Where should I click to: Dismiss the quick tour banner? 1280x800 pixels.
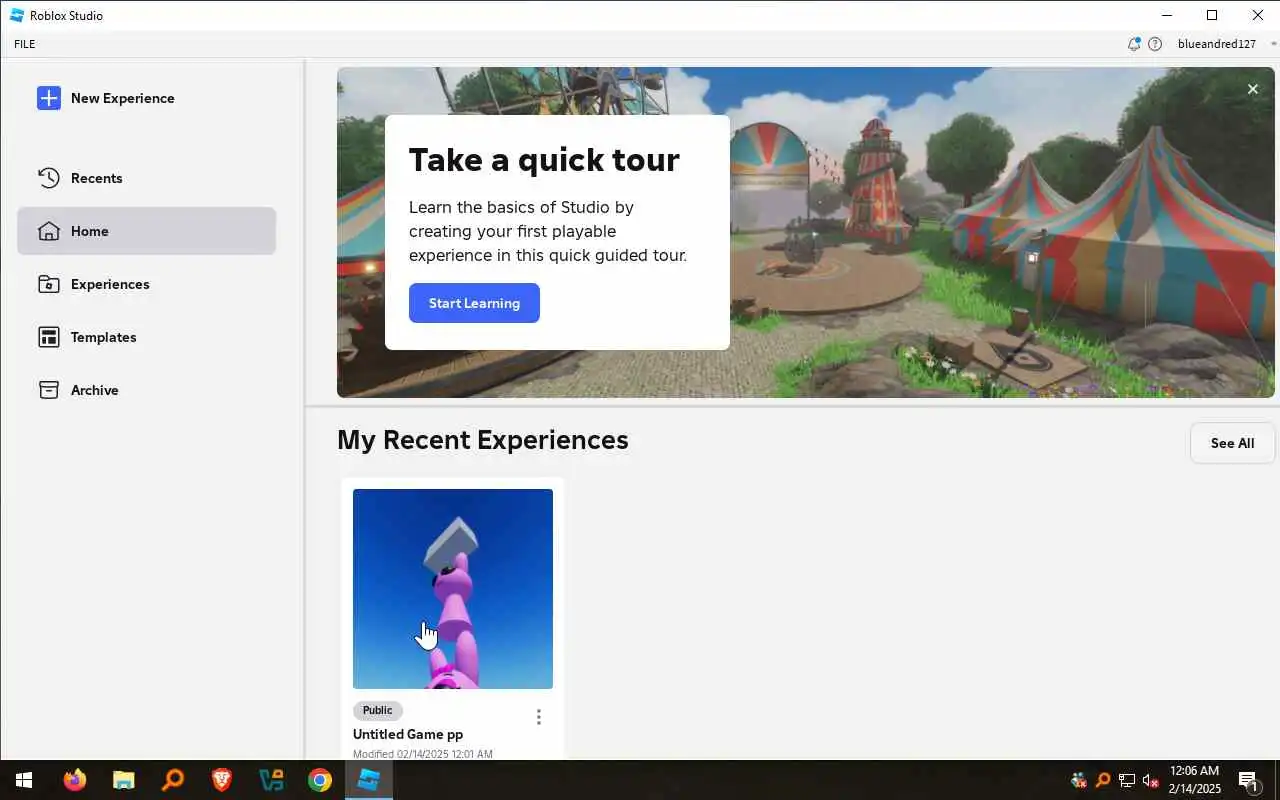click(x=1252, y=89)
